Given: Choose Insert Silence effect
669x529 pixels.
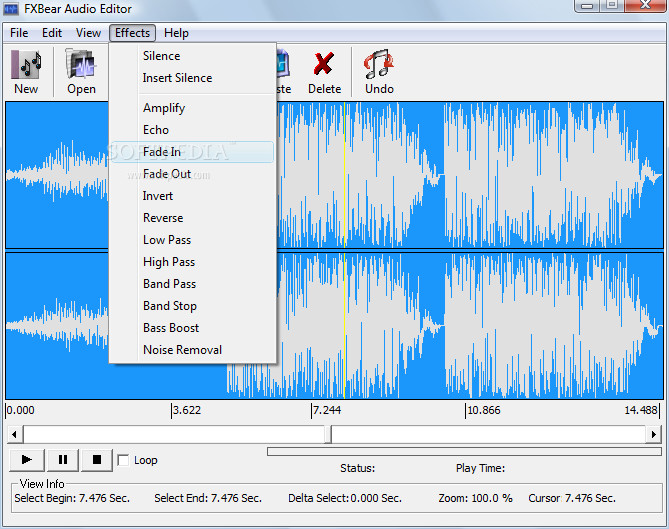Looking at the screenshot, I should [192, 78].
